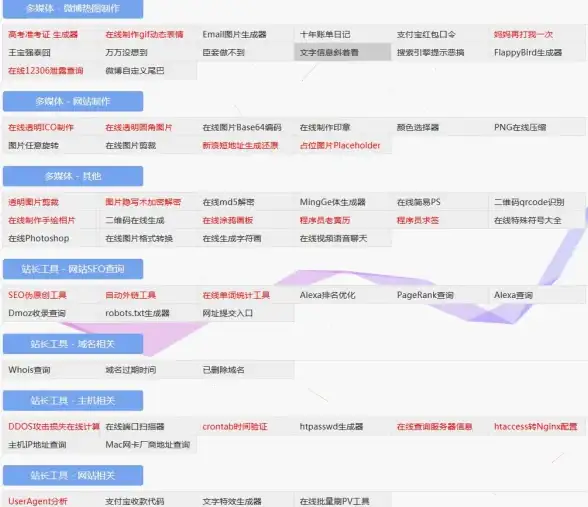Open 图片隐写术加密解密 link
The image size is (588, 507).
coord(143,202)
